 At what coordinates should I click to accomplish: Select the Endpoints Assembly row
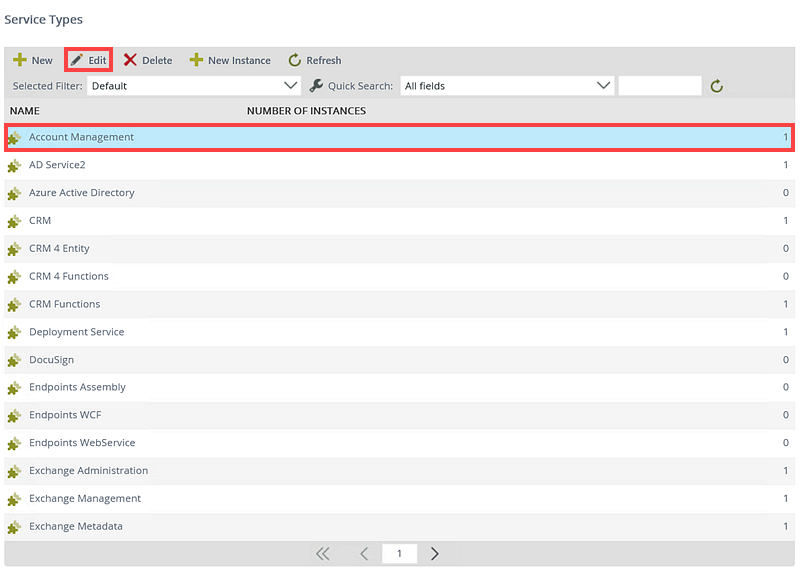(399, 387)
